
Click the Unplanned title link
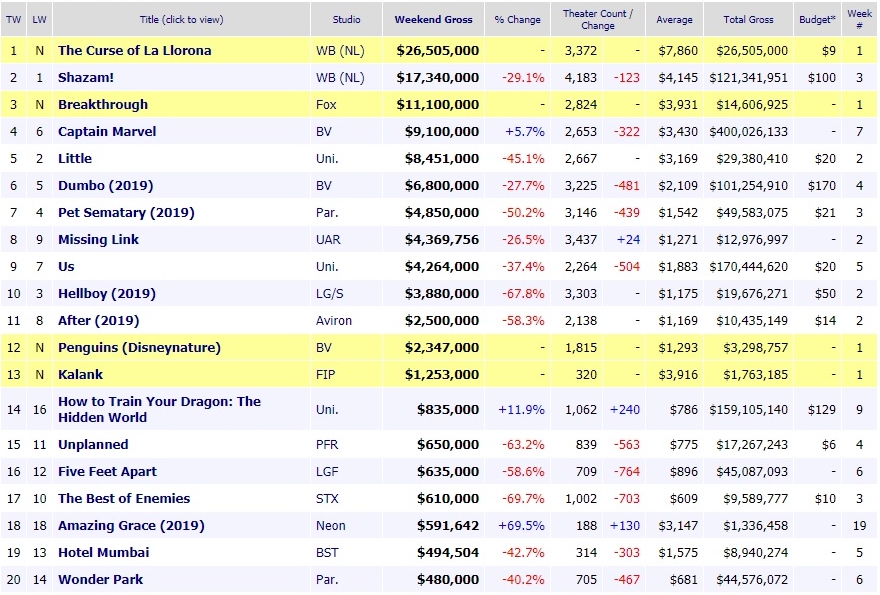pyautogui.click(x=93, y=445)
